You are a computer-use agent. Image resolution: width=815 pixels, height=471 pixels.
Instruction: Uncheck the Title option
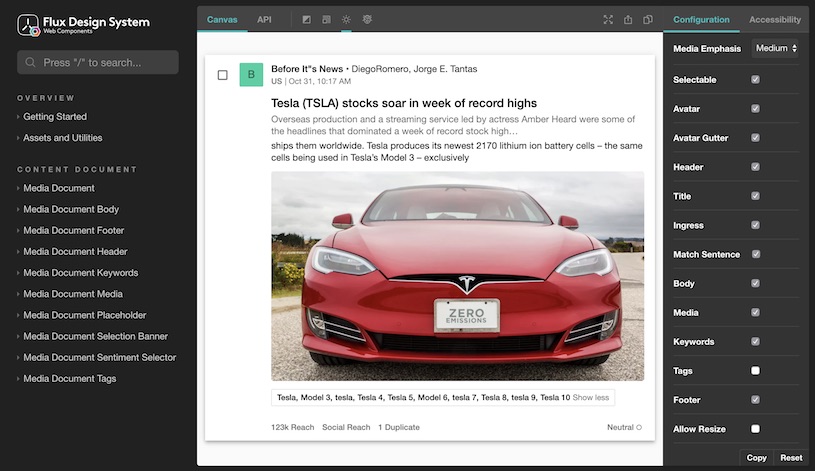(x=755, y=196)
